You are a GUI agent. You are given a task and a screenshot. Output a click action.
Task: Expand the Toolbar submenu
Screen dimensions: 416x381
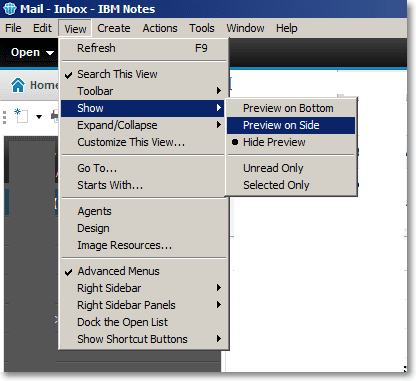tap(144, 91)
